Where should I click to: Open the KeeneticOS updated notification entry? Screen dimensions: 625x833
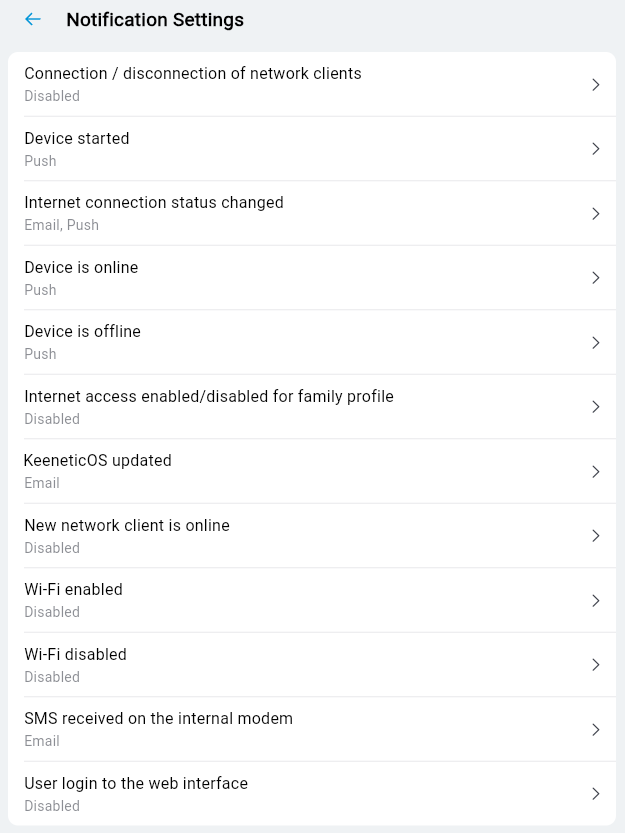tap(300, 471)
